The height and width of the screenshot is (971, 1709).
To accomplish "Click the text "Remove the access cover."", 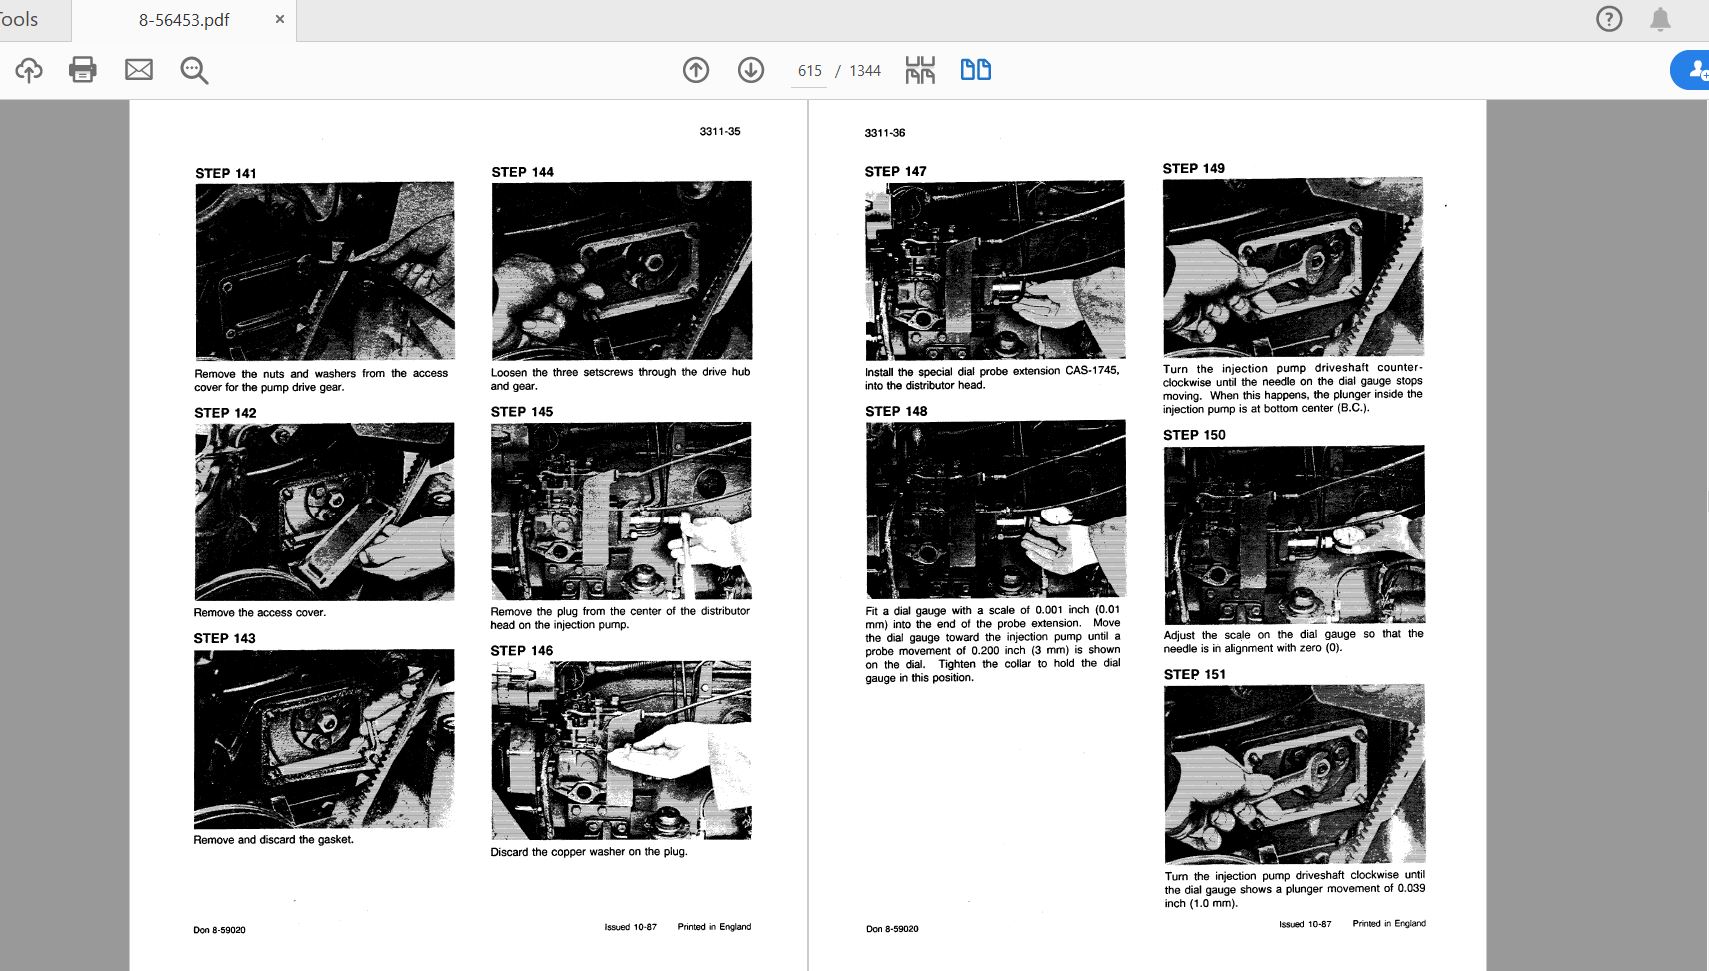I will point(260,612).
